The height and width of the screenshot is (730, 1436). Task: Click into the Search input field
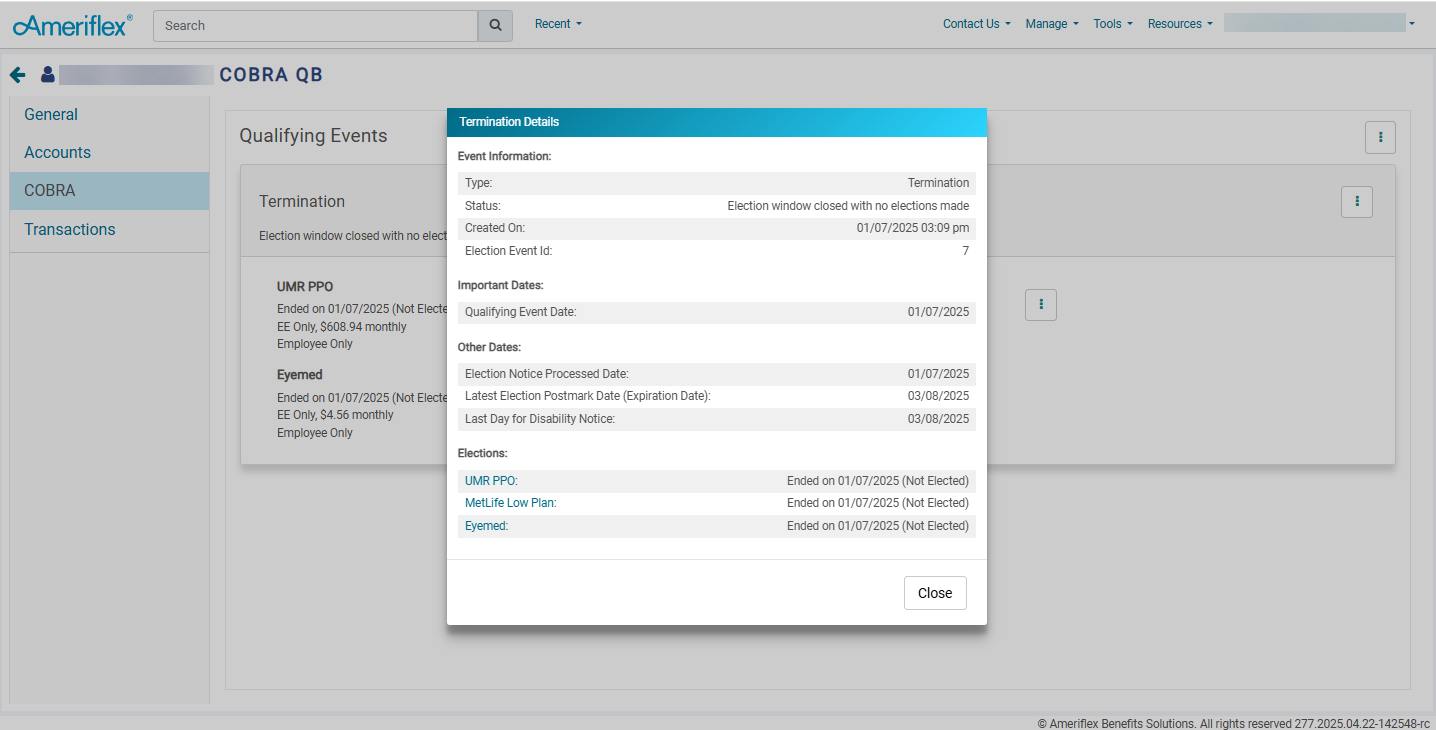click(316, 26)
